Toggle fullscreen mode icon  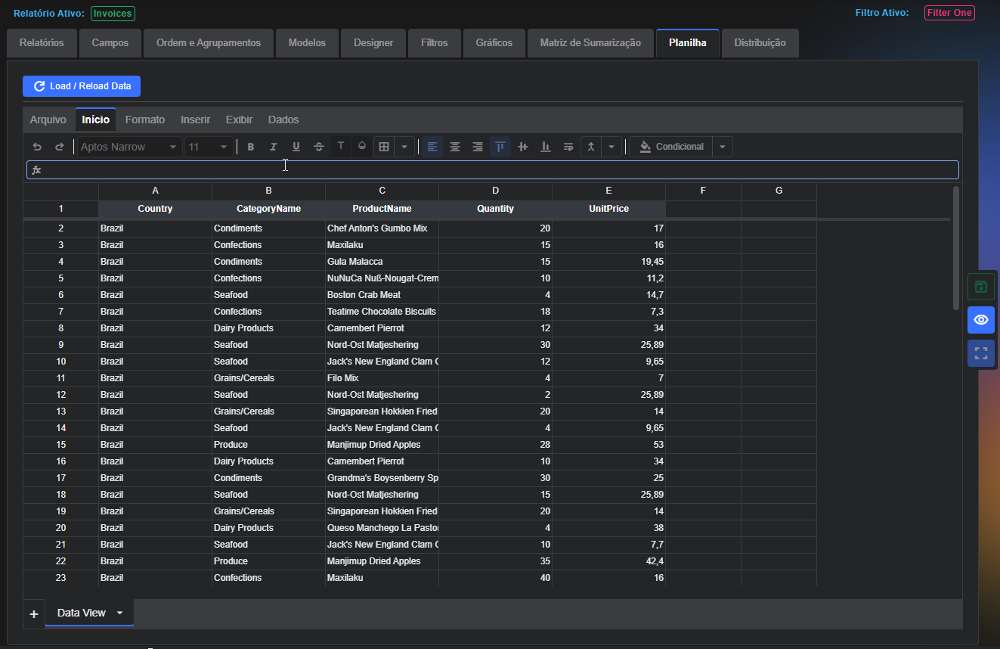(981, 353)
